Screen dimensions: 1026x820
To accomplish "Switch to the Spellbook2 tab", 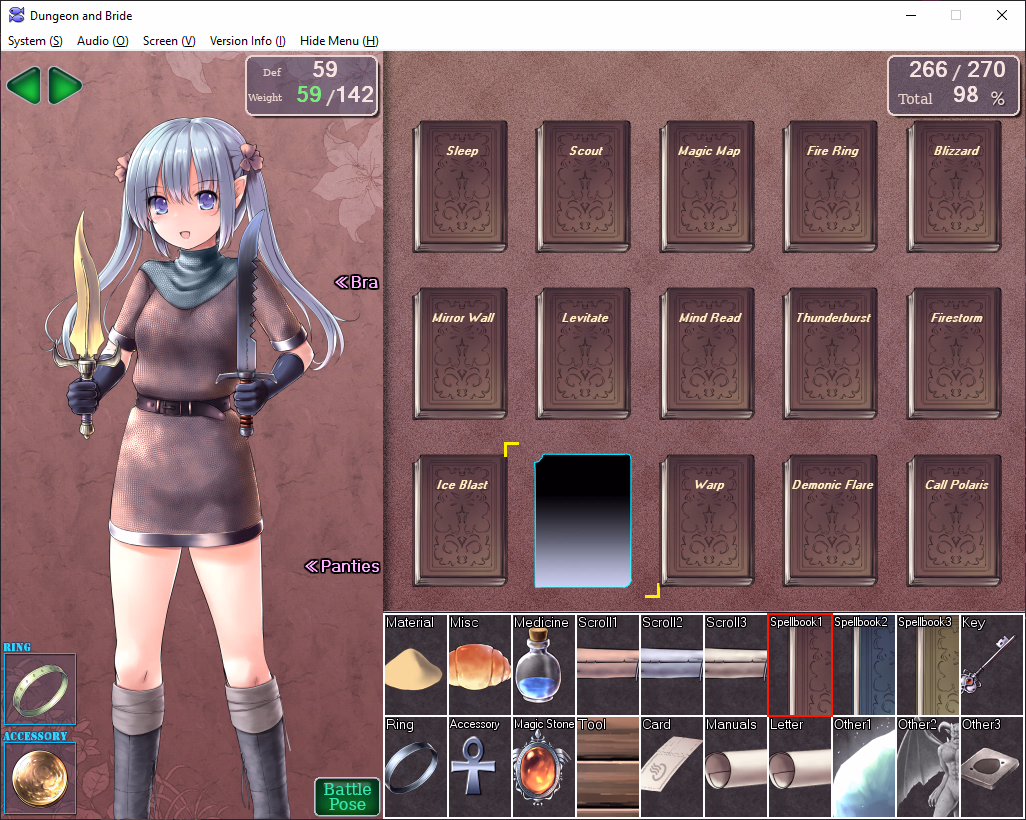I will 863,665.
